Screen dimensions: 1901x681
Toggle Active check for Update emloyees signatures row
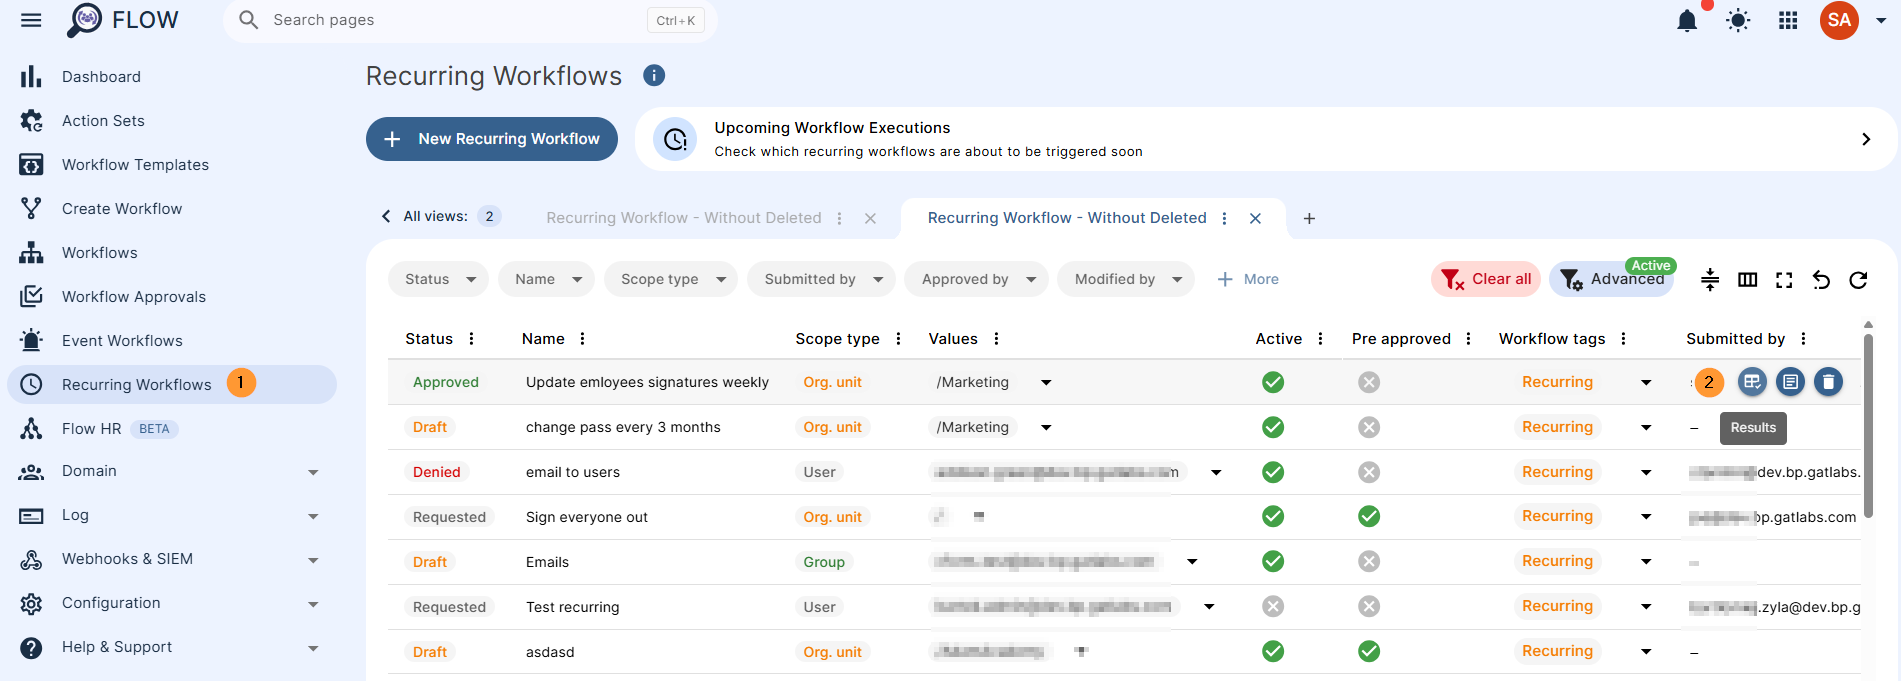pos(1273,382)
